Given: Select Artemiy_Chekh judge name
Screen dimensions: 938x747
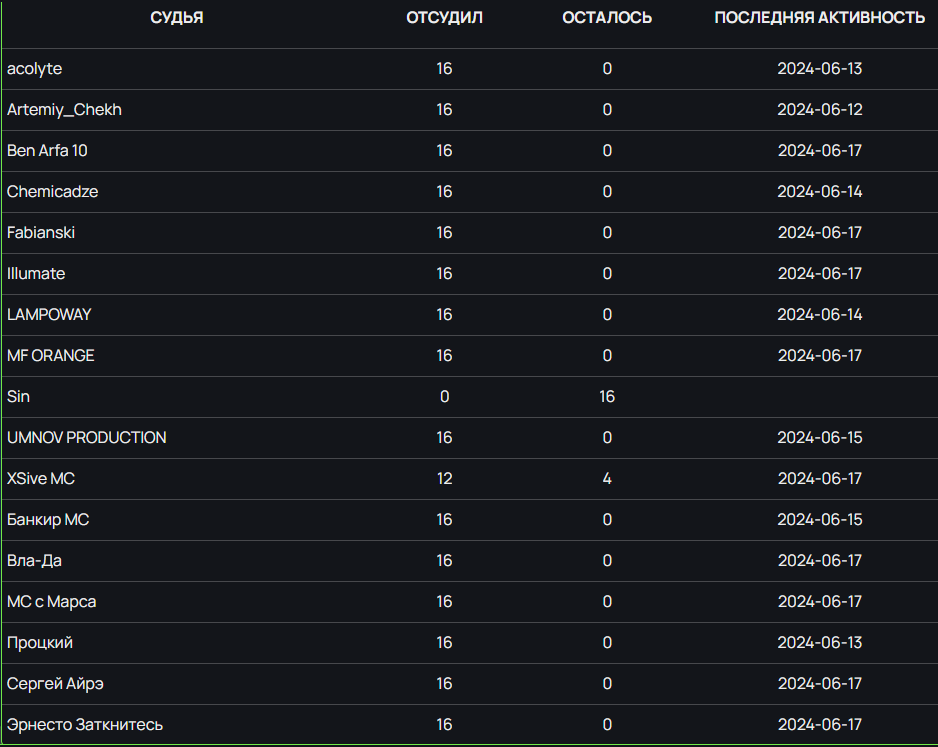Looking at the screenshot, I should pos(64,110).
